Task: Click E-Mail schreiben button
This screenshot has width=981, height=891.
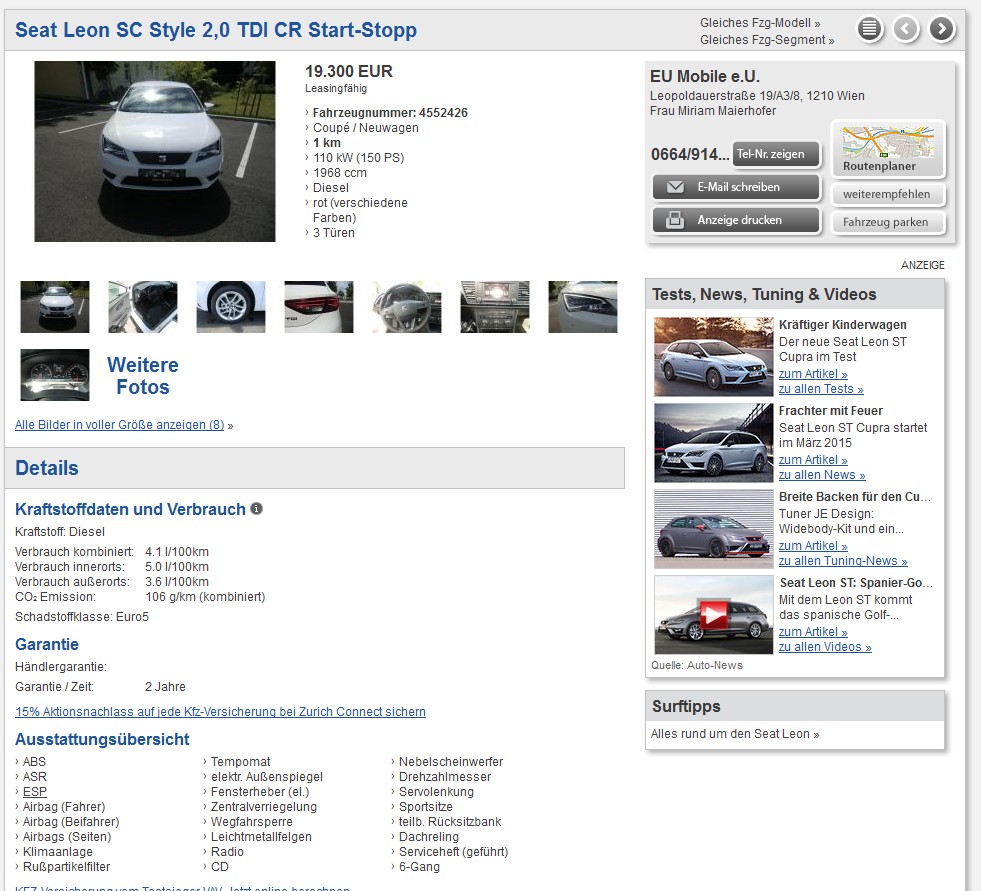Action: 736,187
